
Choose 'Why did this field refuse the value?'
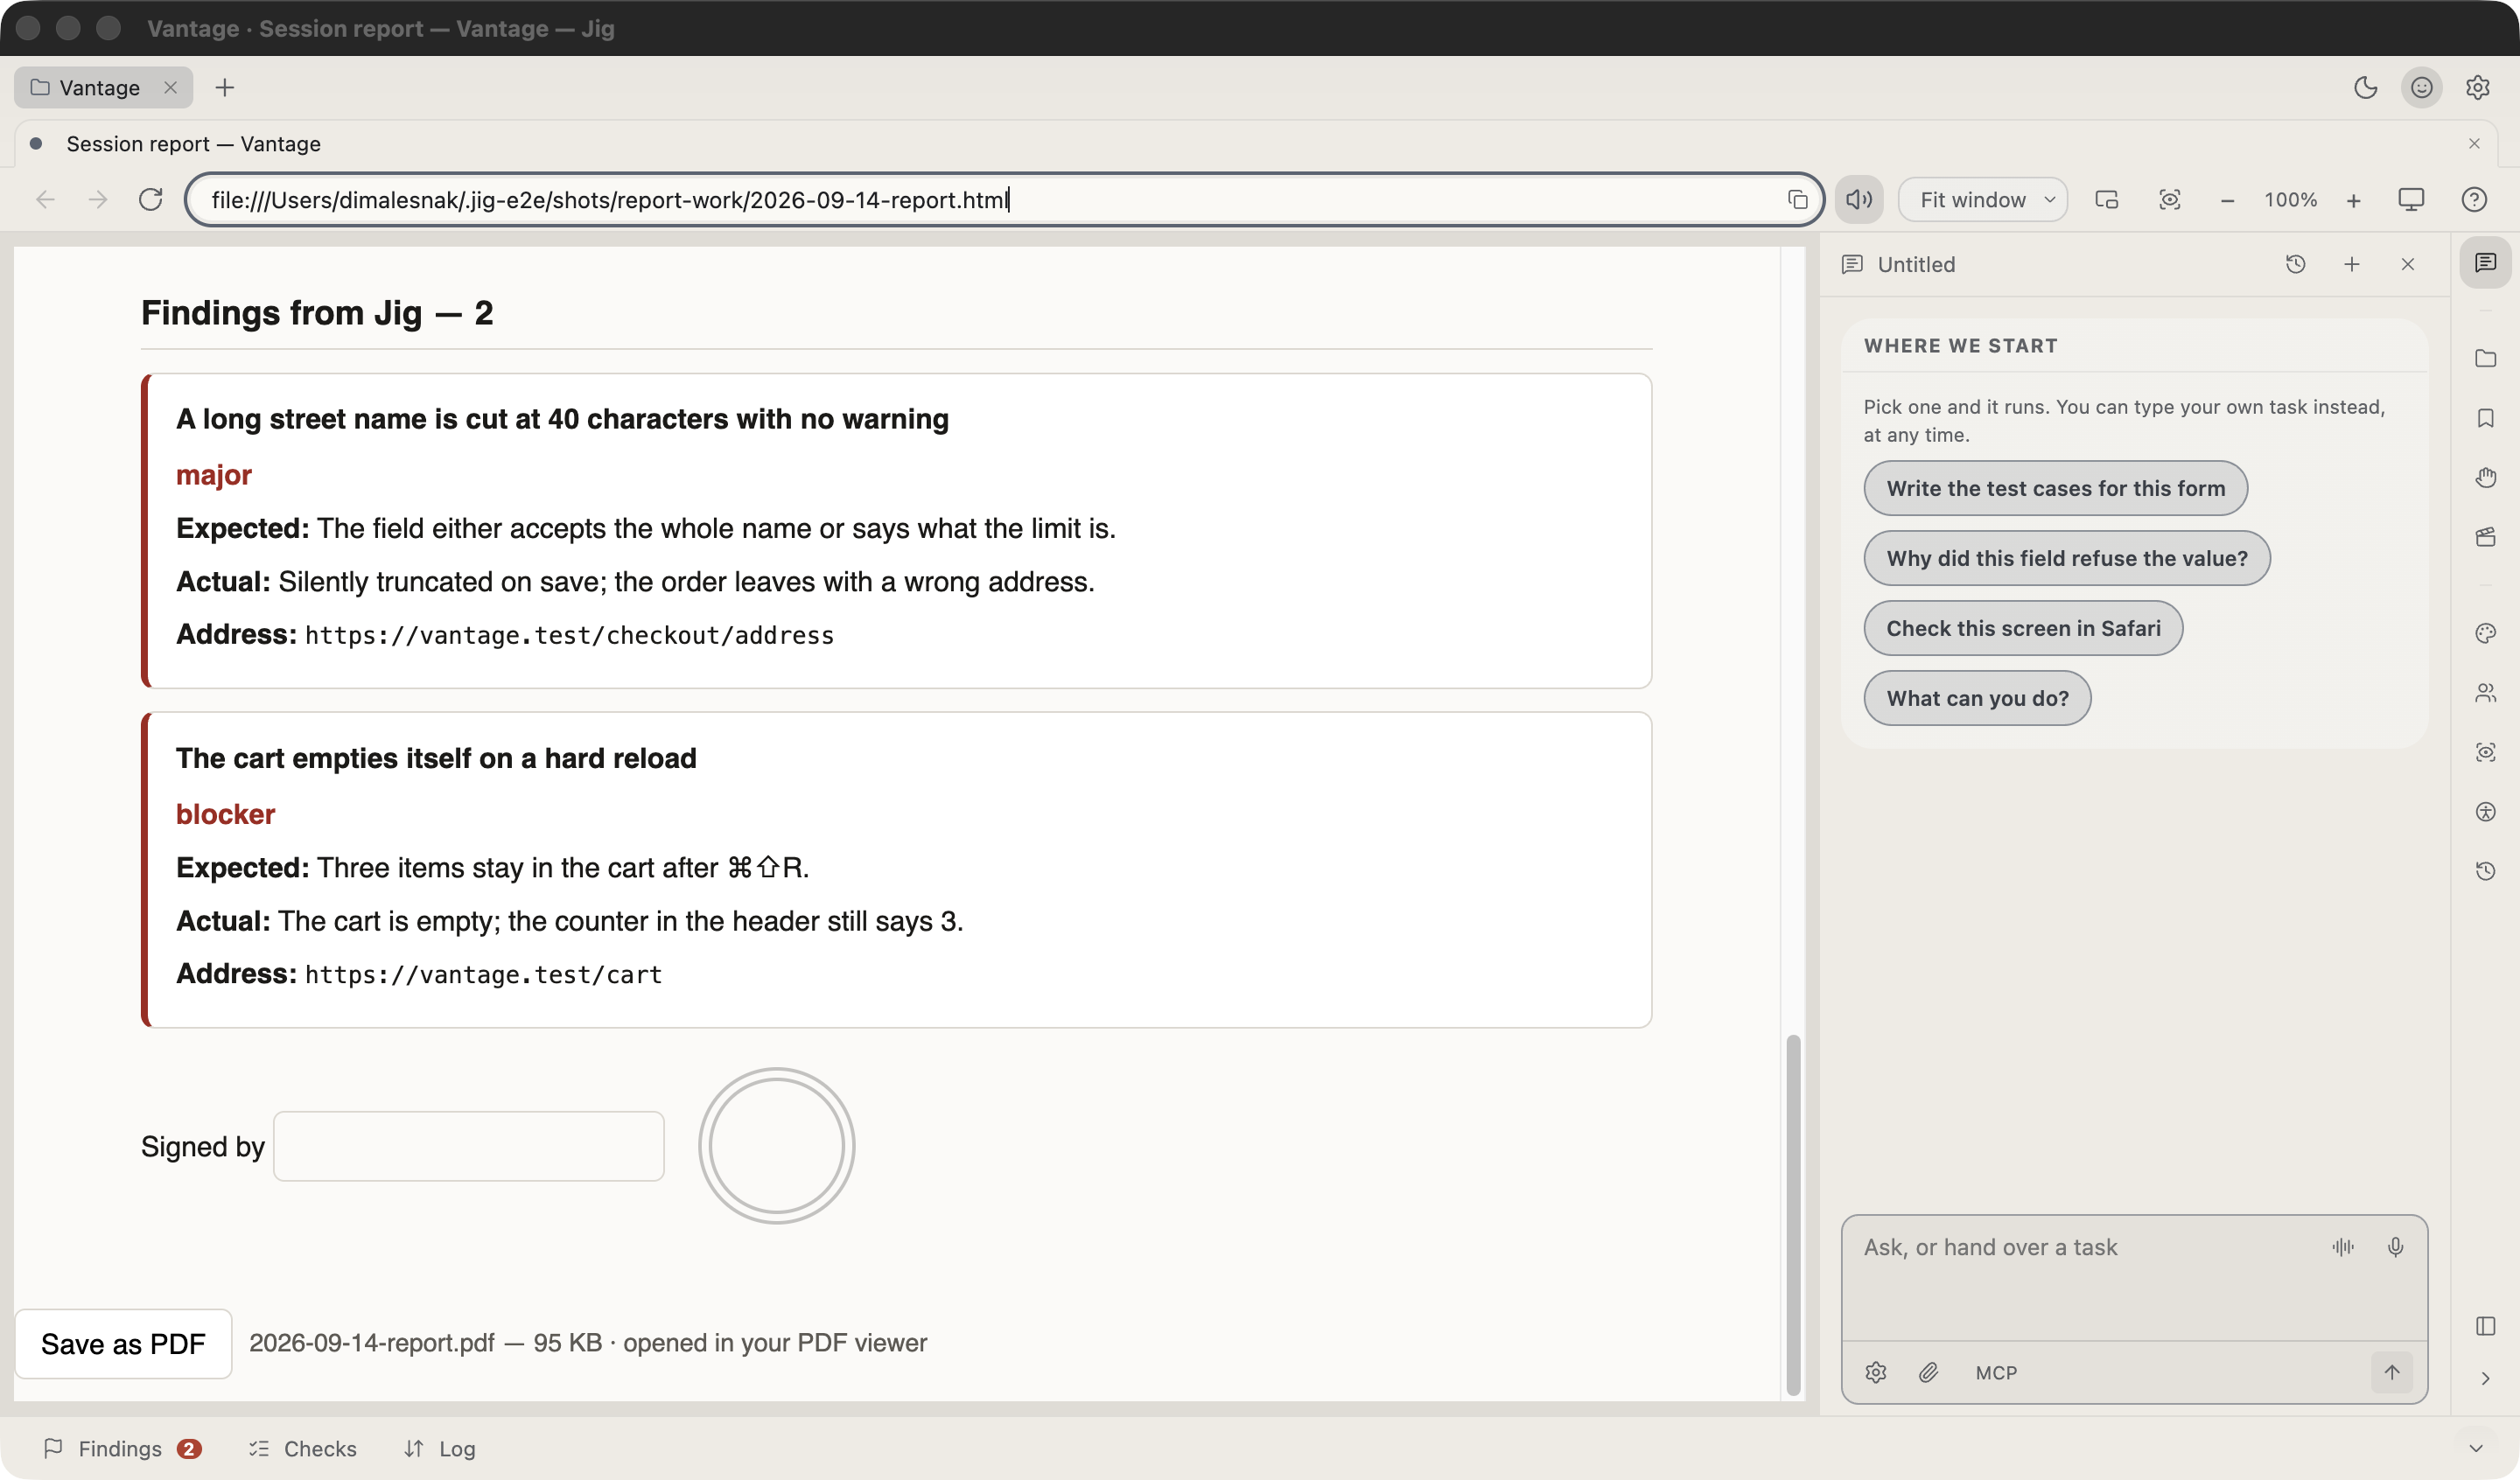pyautogui.click(x=2066, y=558)
